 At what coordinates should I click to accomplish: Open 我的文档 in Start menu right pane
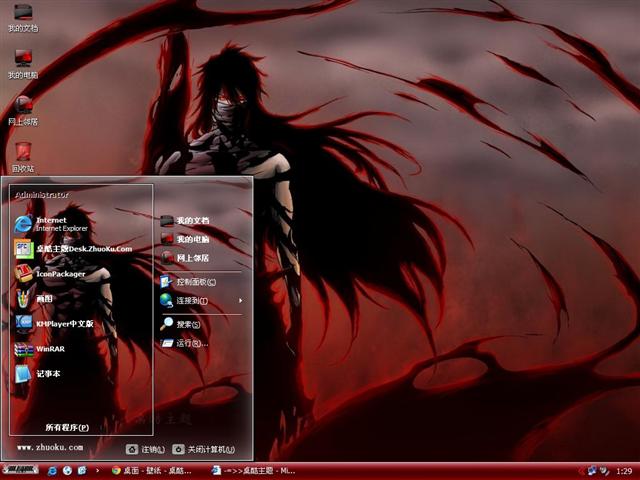pyautogui.click(x=185, y=221)
